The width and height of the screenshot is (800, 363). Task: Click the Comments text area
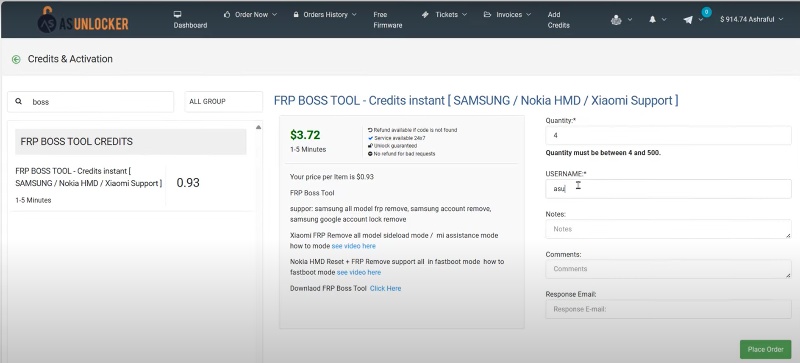click(668, 269)
